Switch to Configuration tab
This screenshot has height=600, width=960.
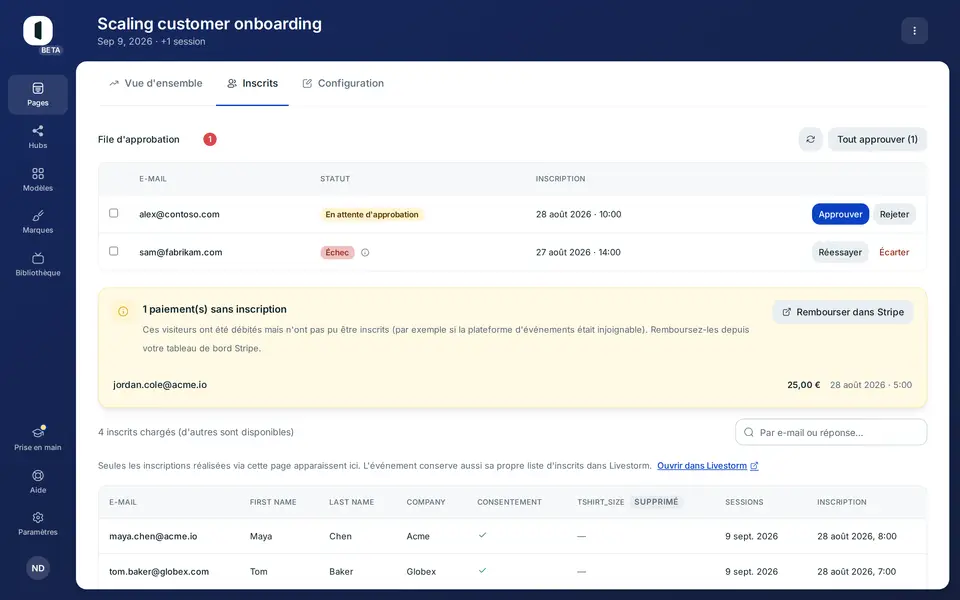coord(343,83)
